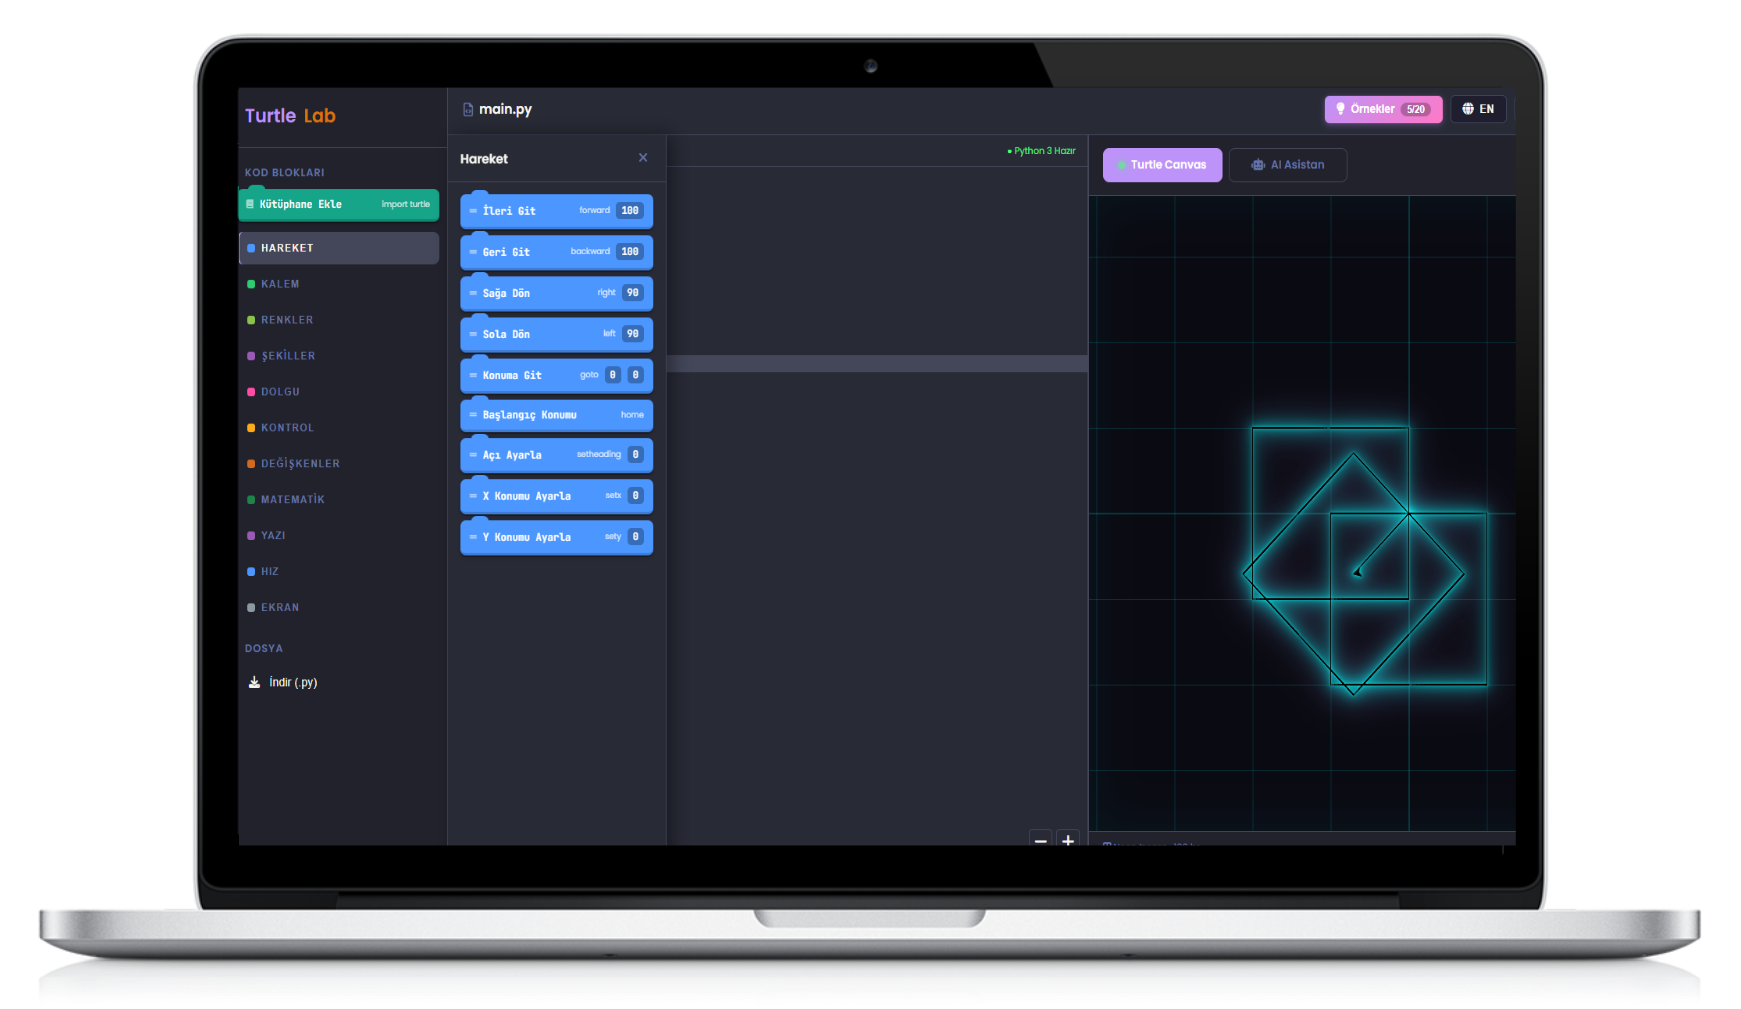The width and height of the screenshot is (1741, 1009).
Task: Click the Konuma Git goto block
Action: click(x=556, y=375)
